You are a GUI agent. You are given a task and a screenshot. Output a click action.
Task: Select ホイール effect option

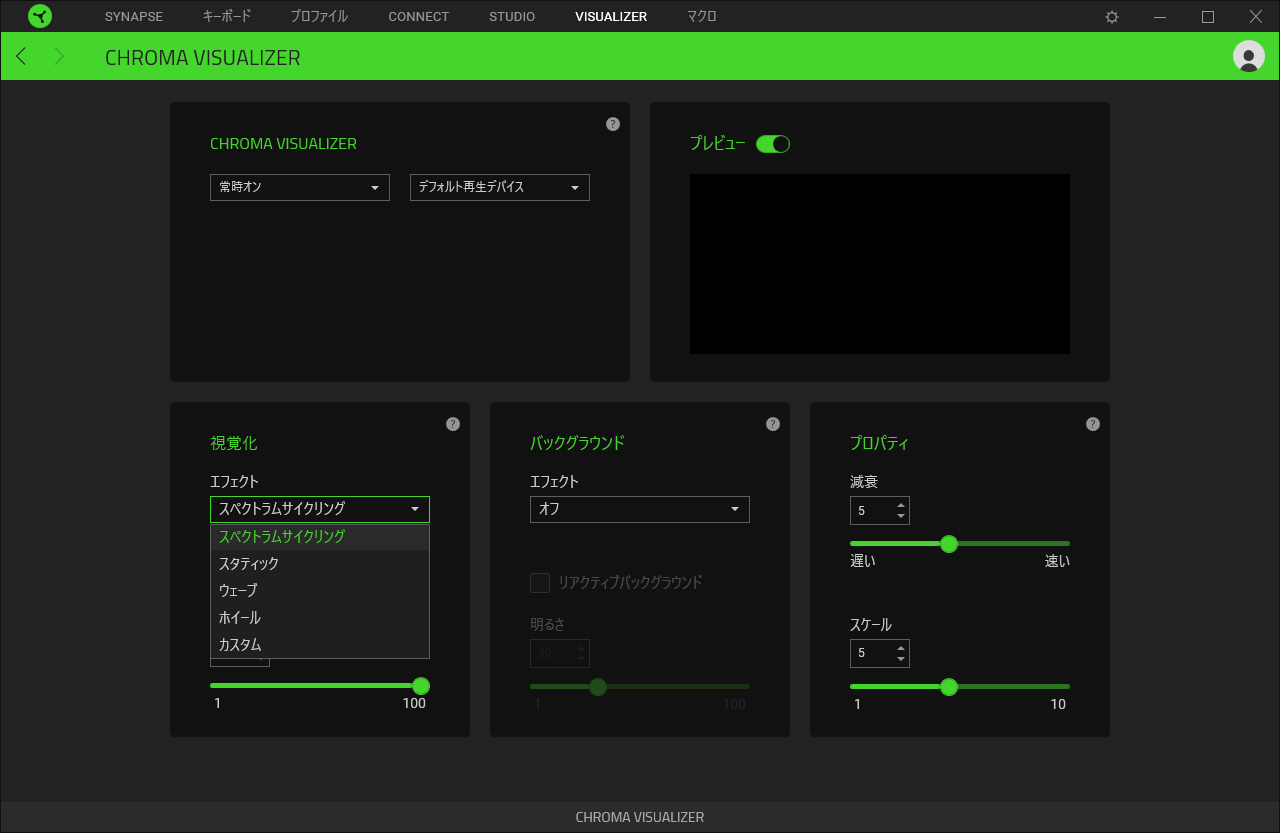(320, 618)
